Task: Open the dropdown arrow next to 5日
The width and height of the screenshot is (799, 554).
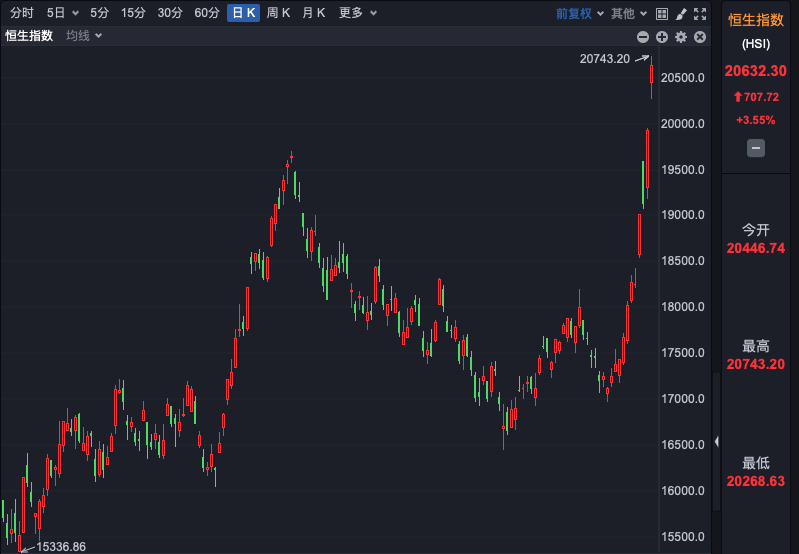Action: pyautogui.click(x=75, y=13)
